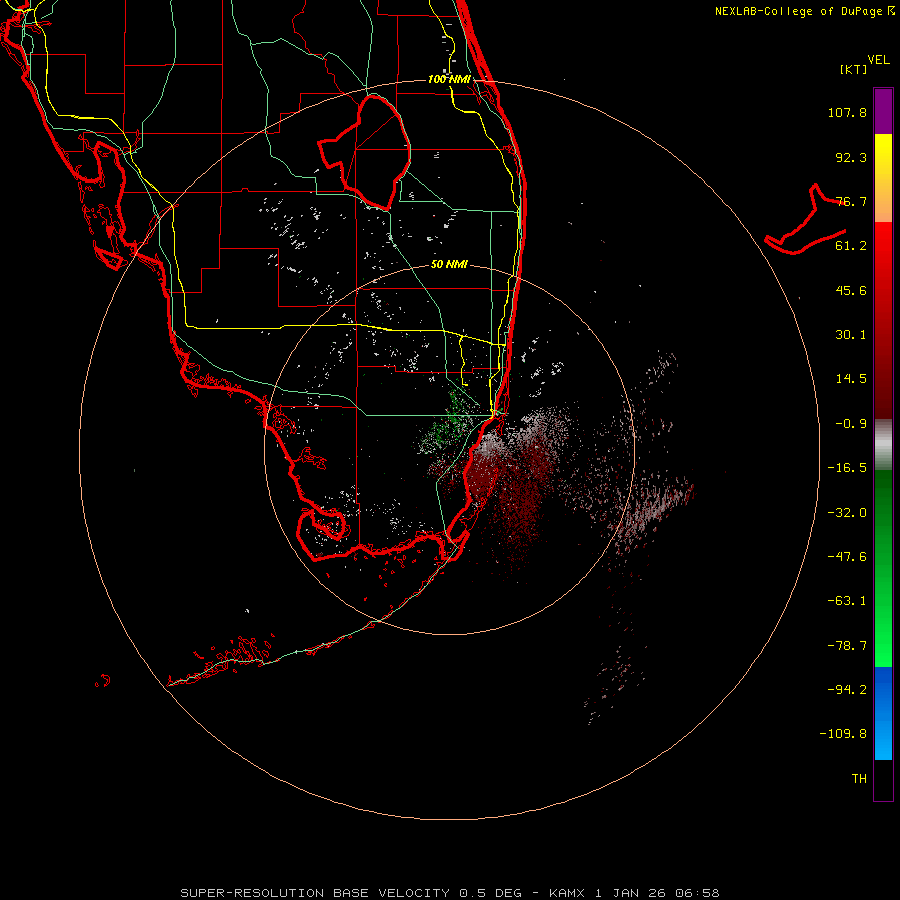This screenshot has height=900, width=900.
Task: Click the -94.2 velocity scale value
Action: point(847,690)
